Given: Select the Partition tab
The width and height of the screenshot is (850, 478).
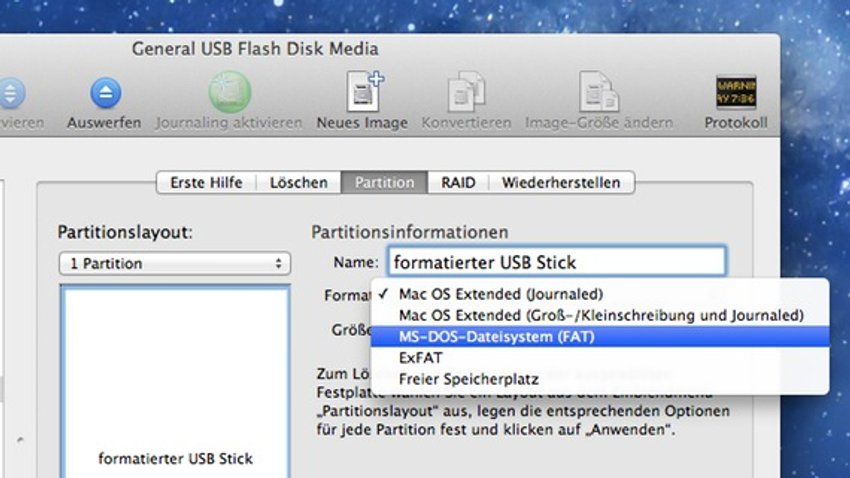Looking at the screenshot, I should (x=384, y=183).
